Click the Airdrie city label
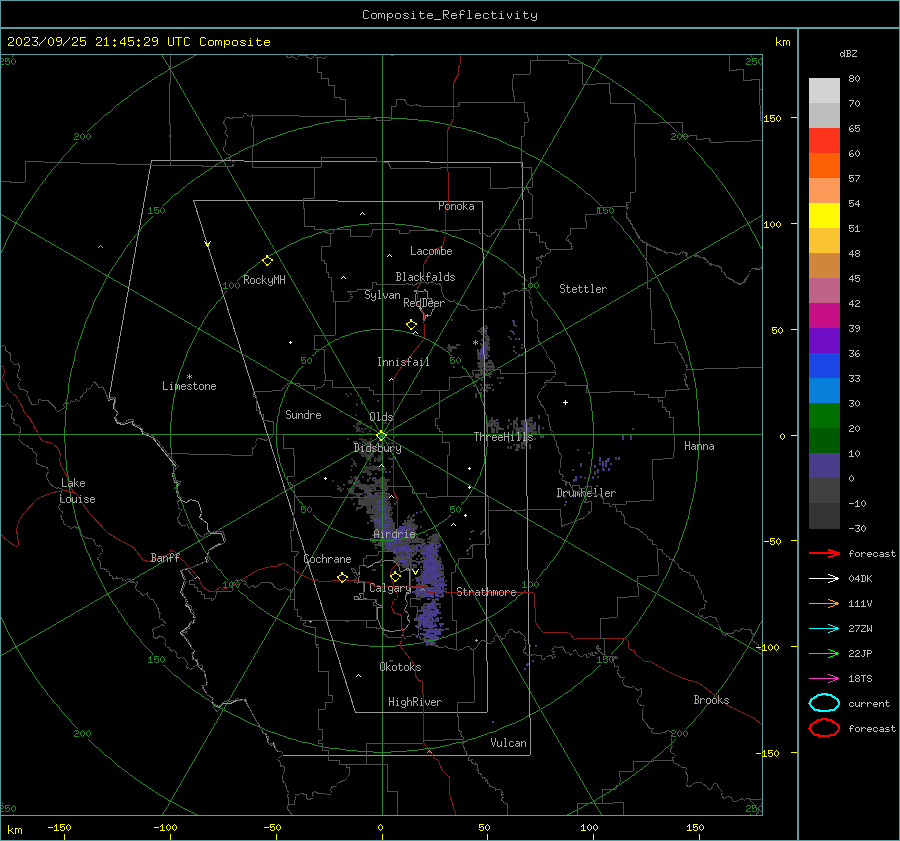900x841 pixels. (x=394, y=534)
